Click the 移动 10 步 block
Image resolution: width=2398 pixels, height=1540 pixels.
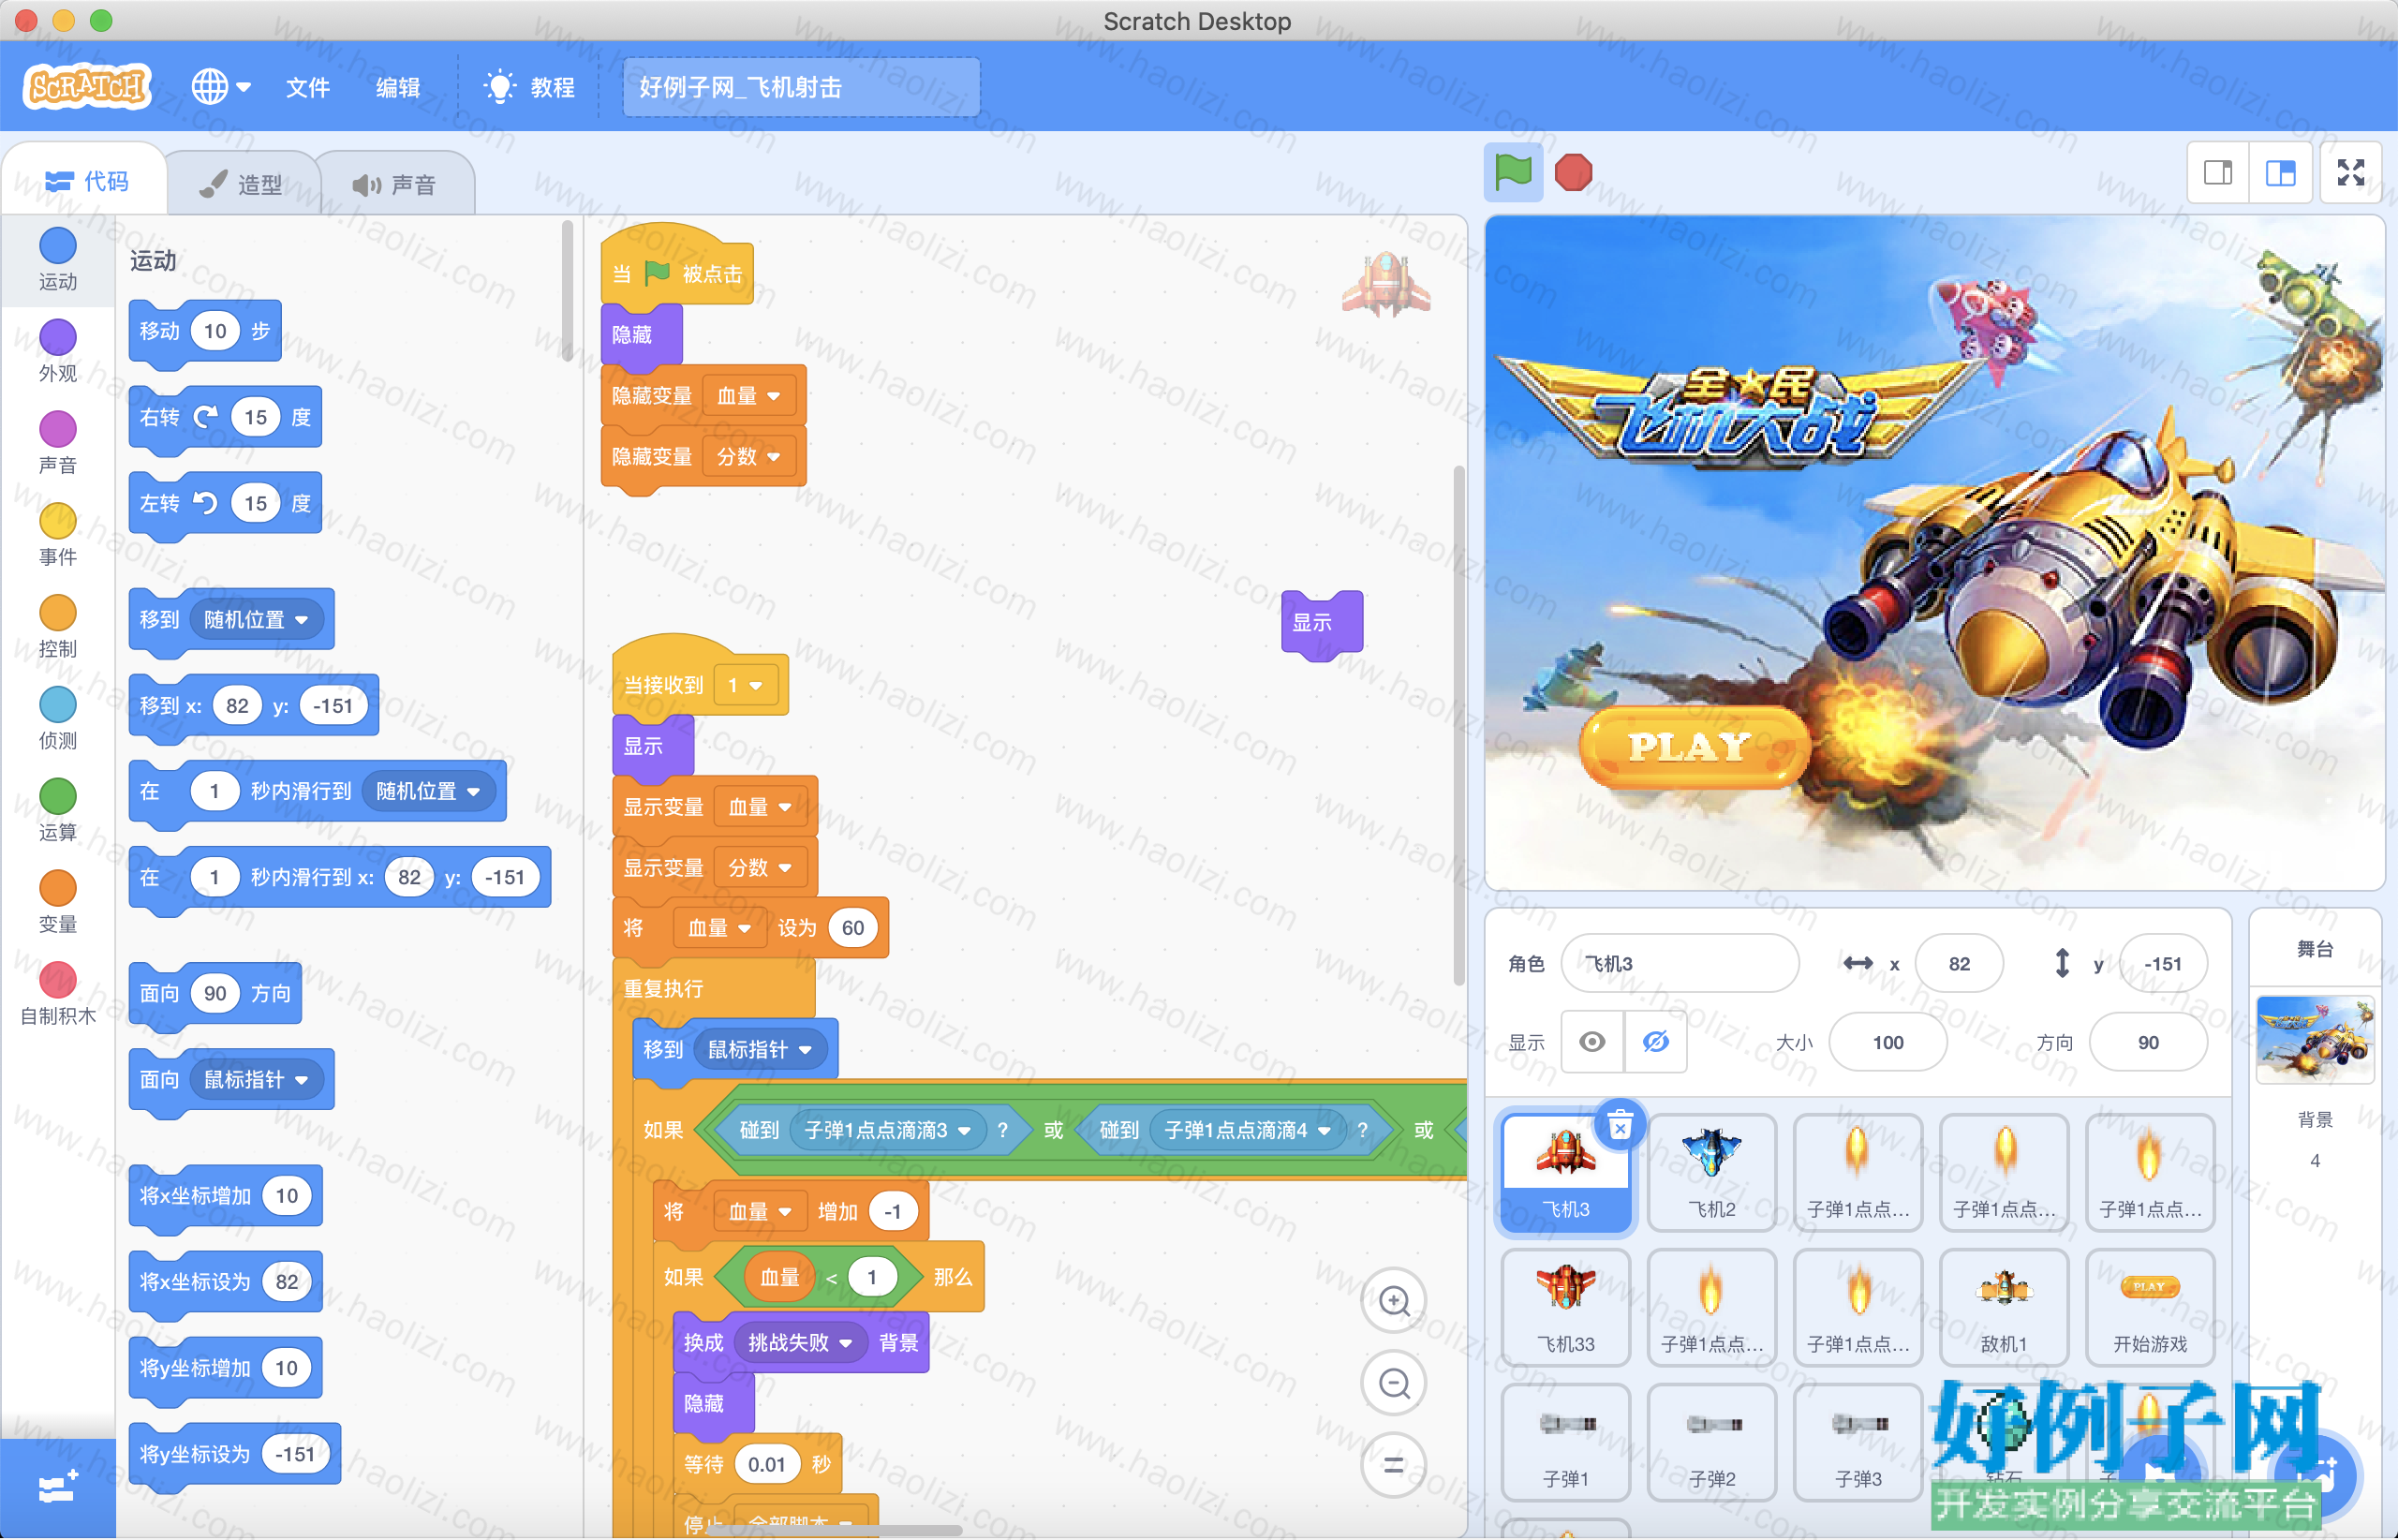pos(205,331)
